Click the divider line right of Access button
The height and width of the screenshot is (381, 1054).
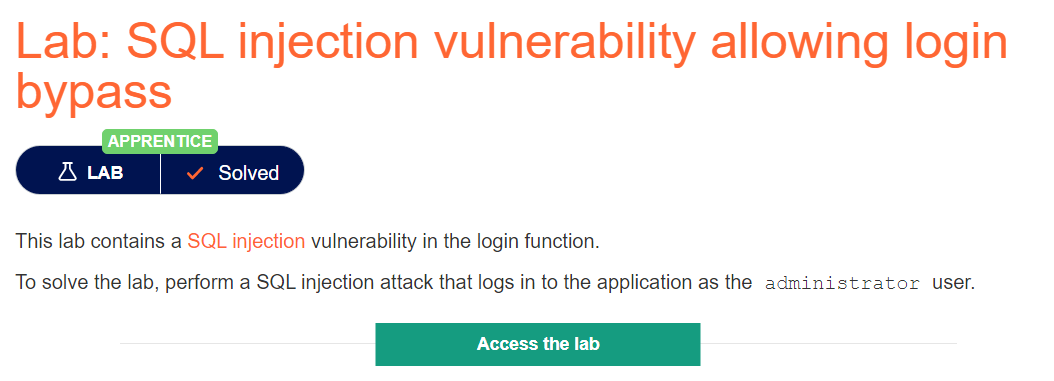(x=828, y=343)
